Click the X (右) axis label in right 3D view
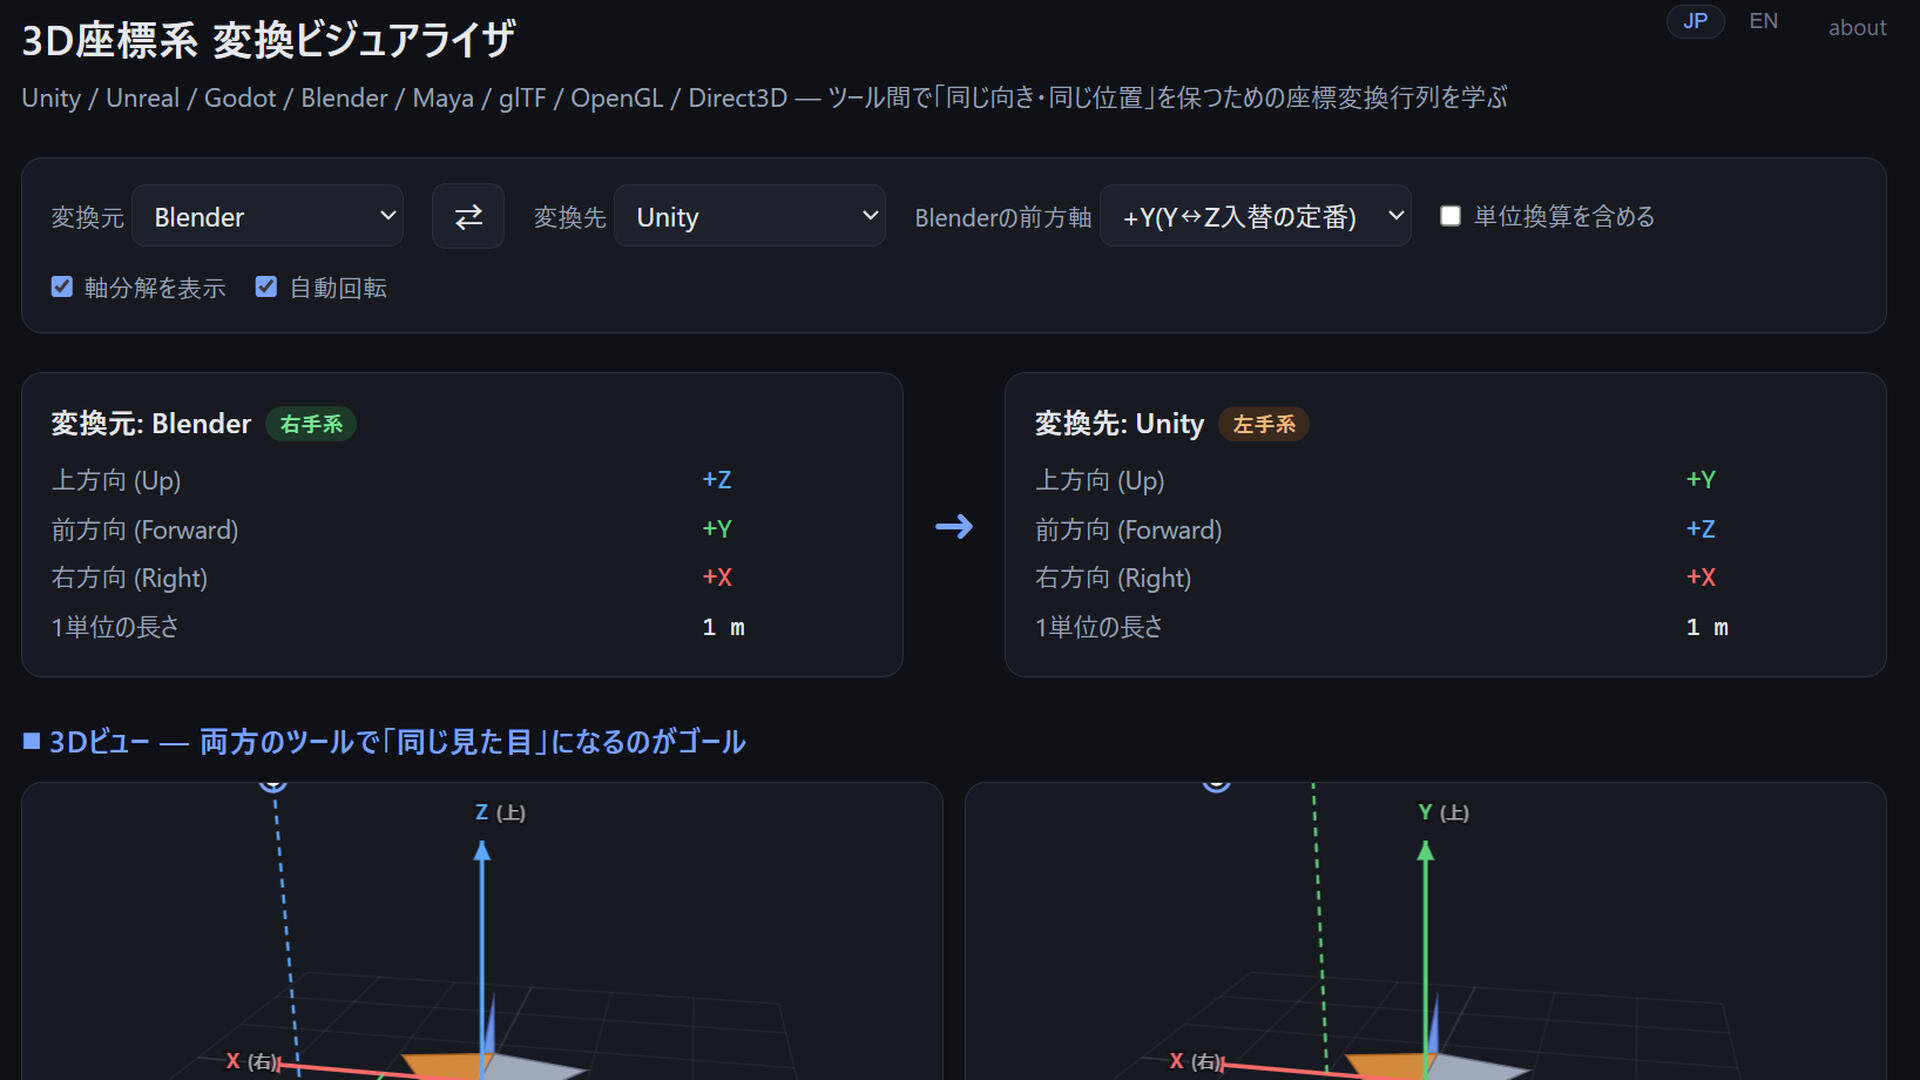Image resolution: width=1920 pixels, height=1080 pixels. [x=1196, y=1061]
